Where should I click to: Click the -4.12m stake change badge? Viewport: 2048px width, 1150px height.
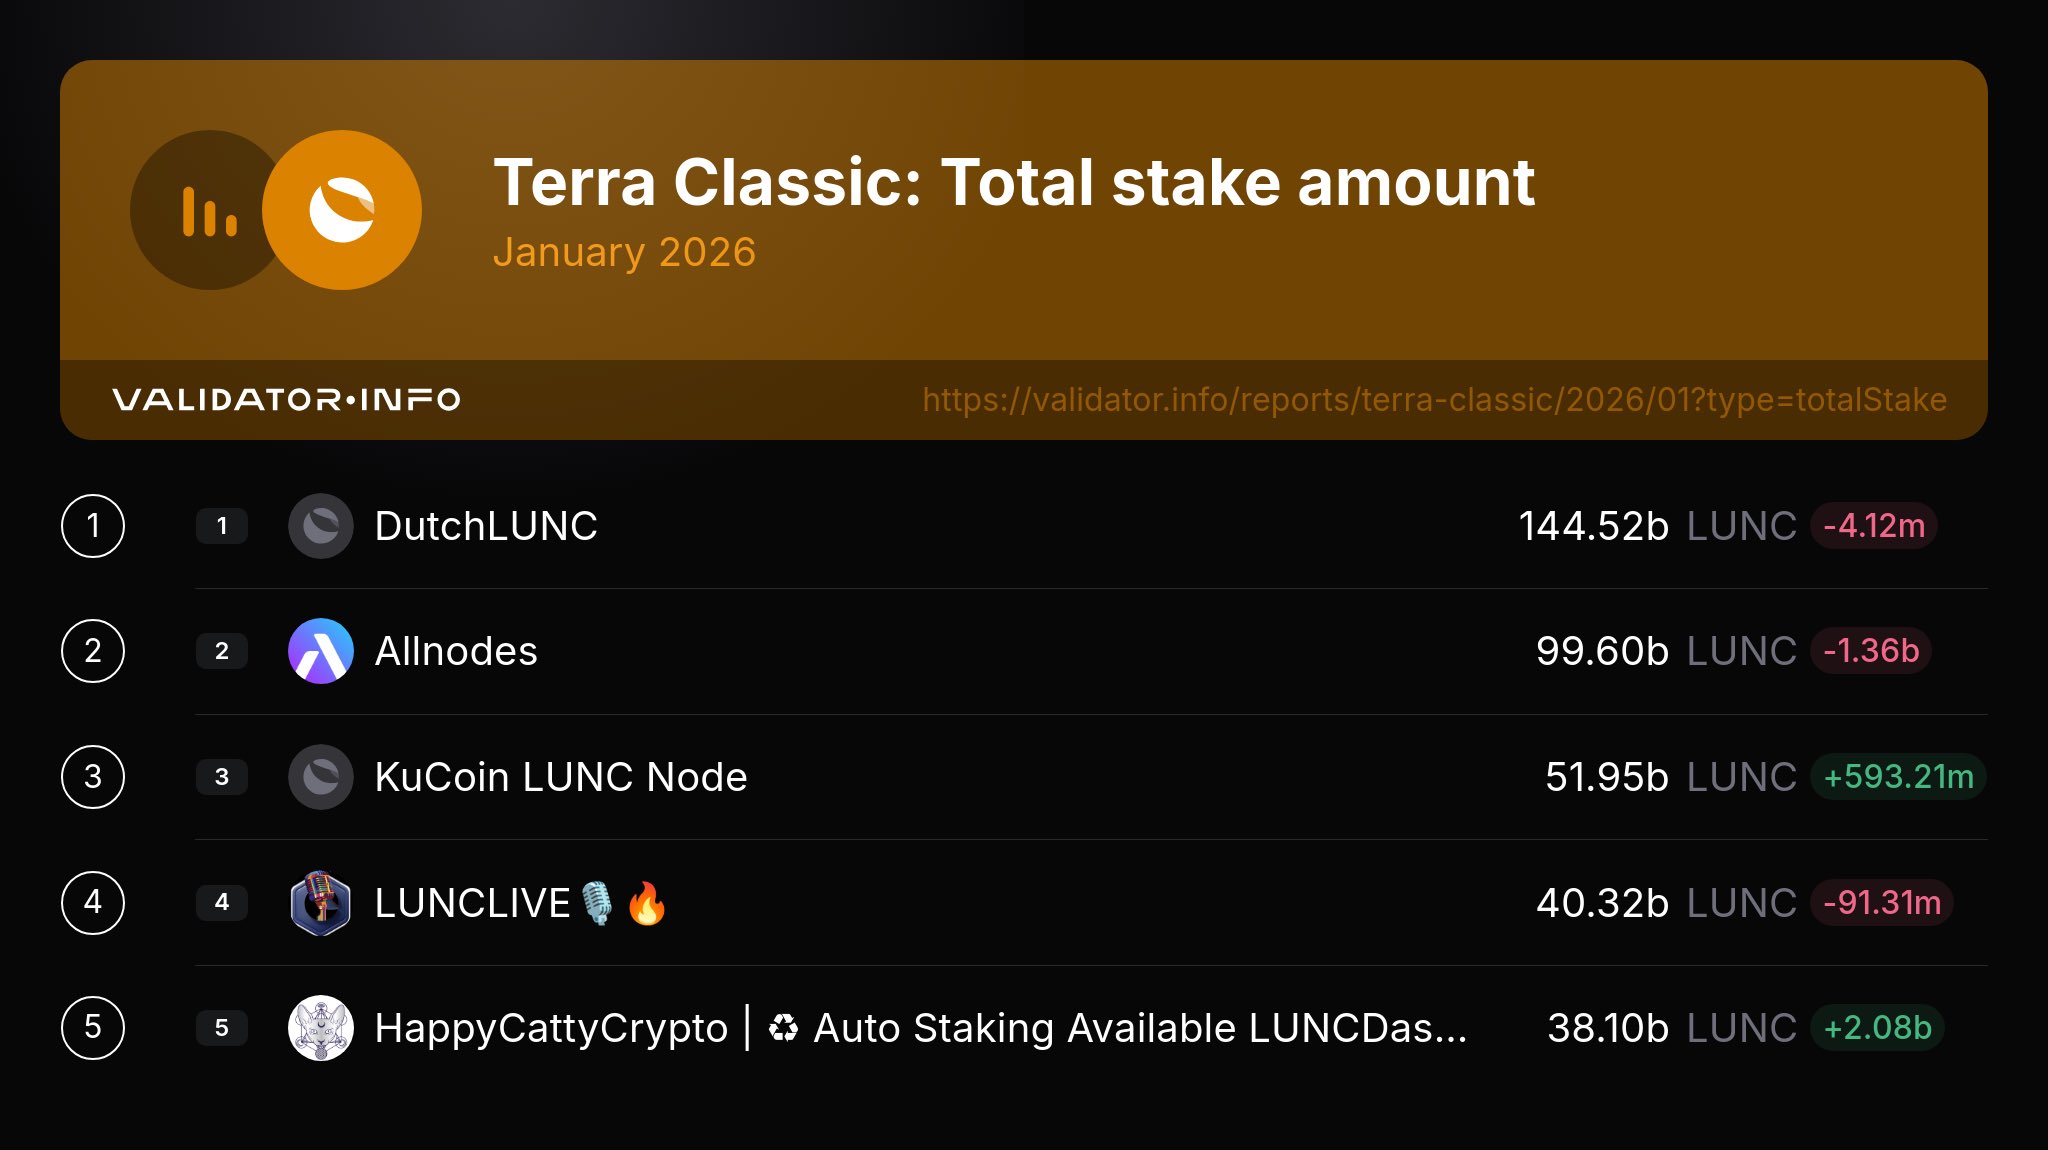(1873, 526)
